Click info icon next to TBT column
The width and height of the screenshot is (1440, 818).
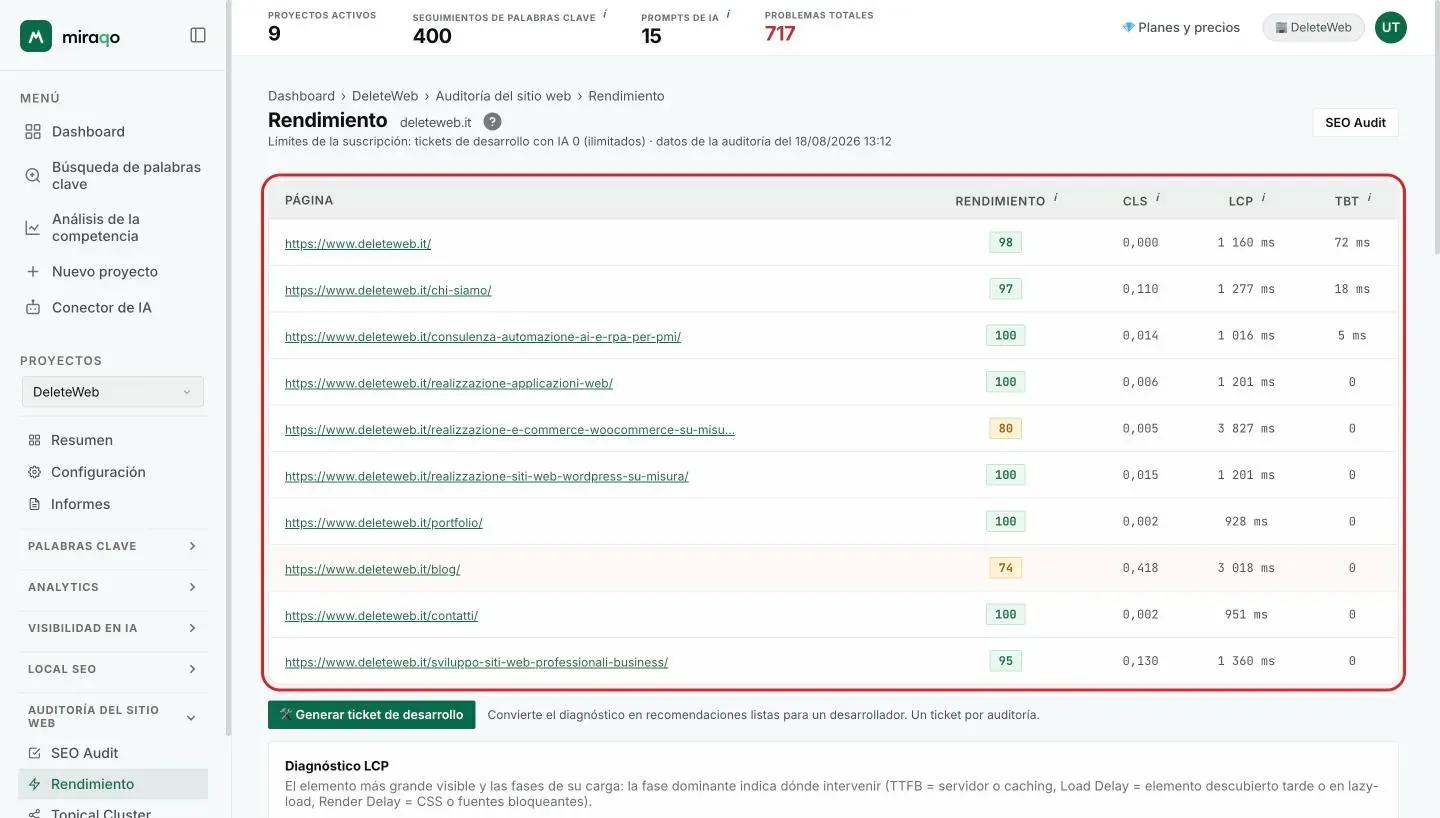[x=1370, y=198]
